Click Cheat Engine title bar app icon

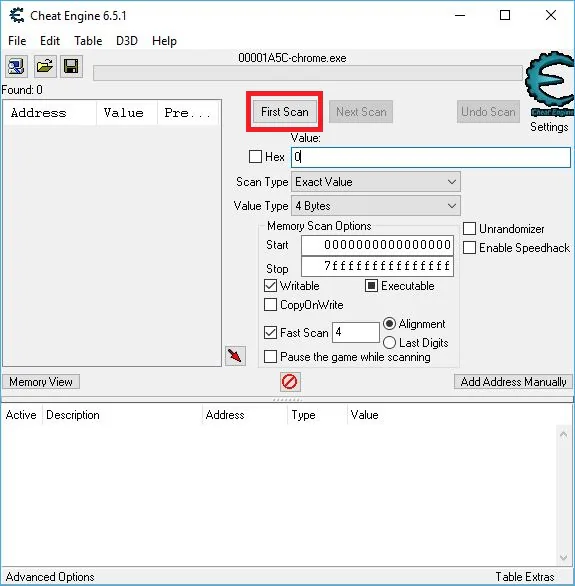click(x=16, y=15)
